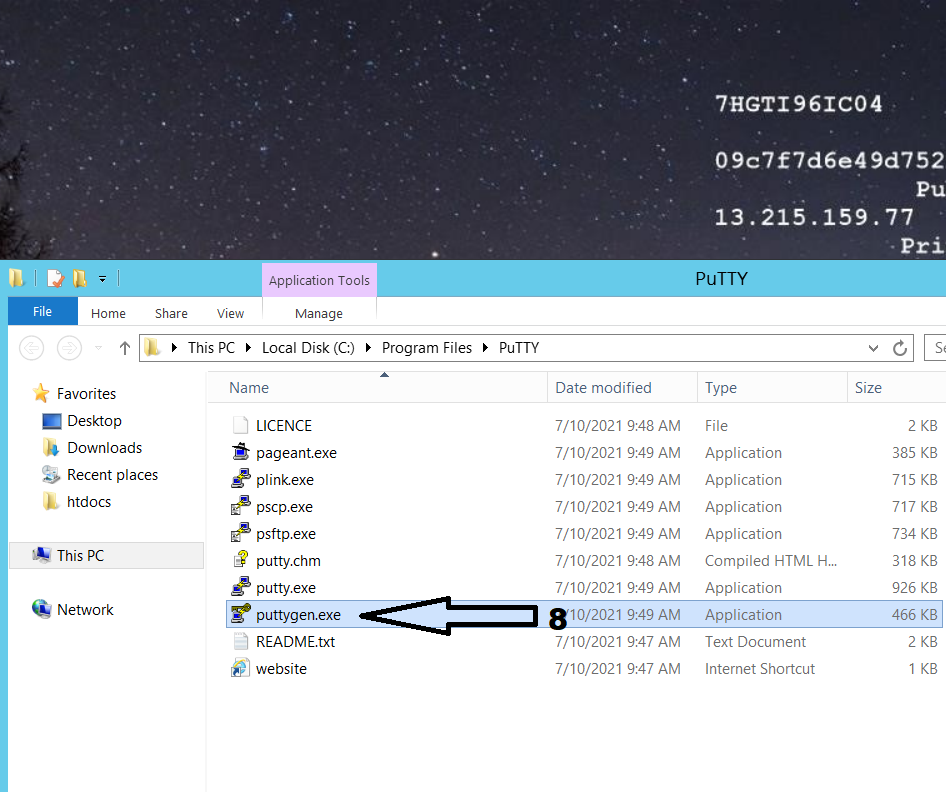The width and height of the screenshot is (946, 792).
Task: Click PuTTY in the address breadcrumb
Action: click(519, 348)
